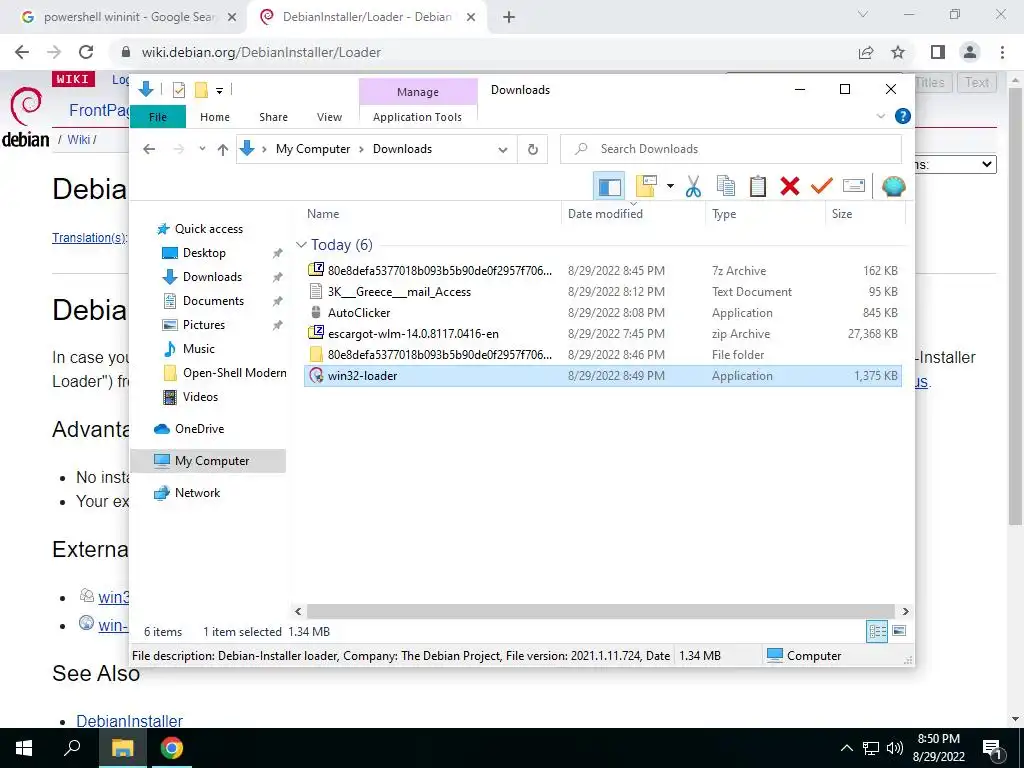This screenshot has width=1024, height=768.
Task: Select Quick access in navigation pane
Action: (208, 229)
